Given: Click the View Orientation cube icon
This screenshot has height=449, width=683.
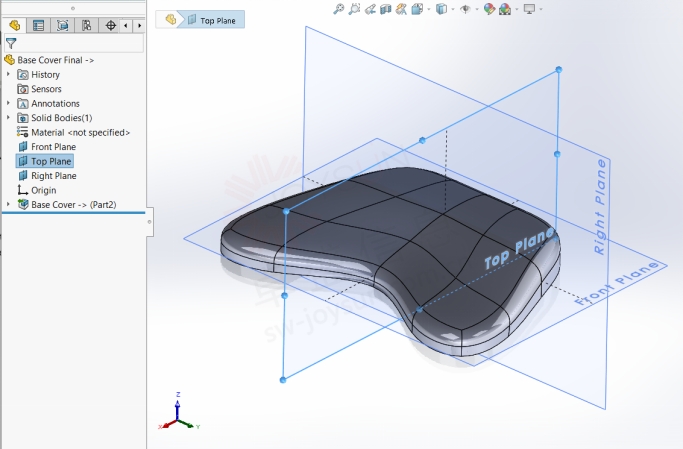Looking at the screenshot, I should click(x=417, y=9).
